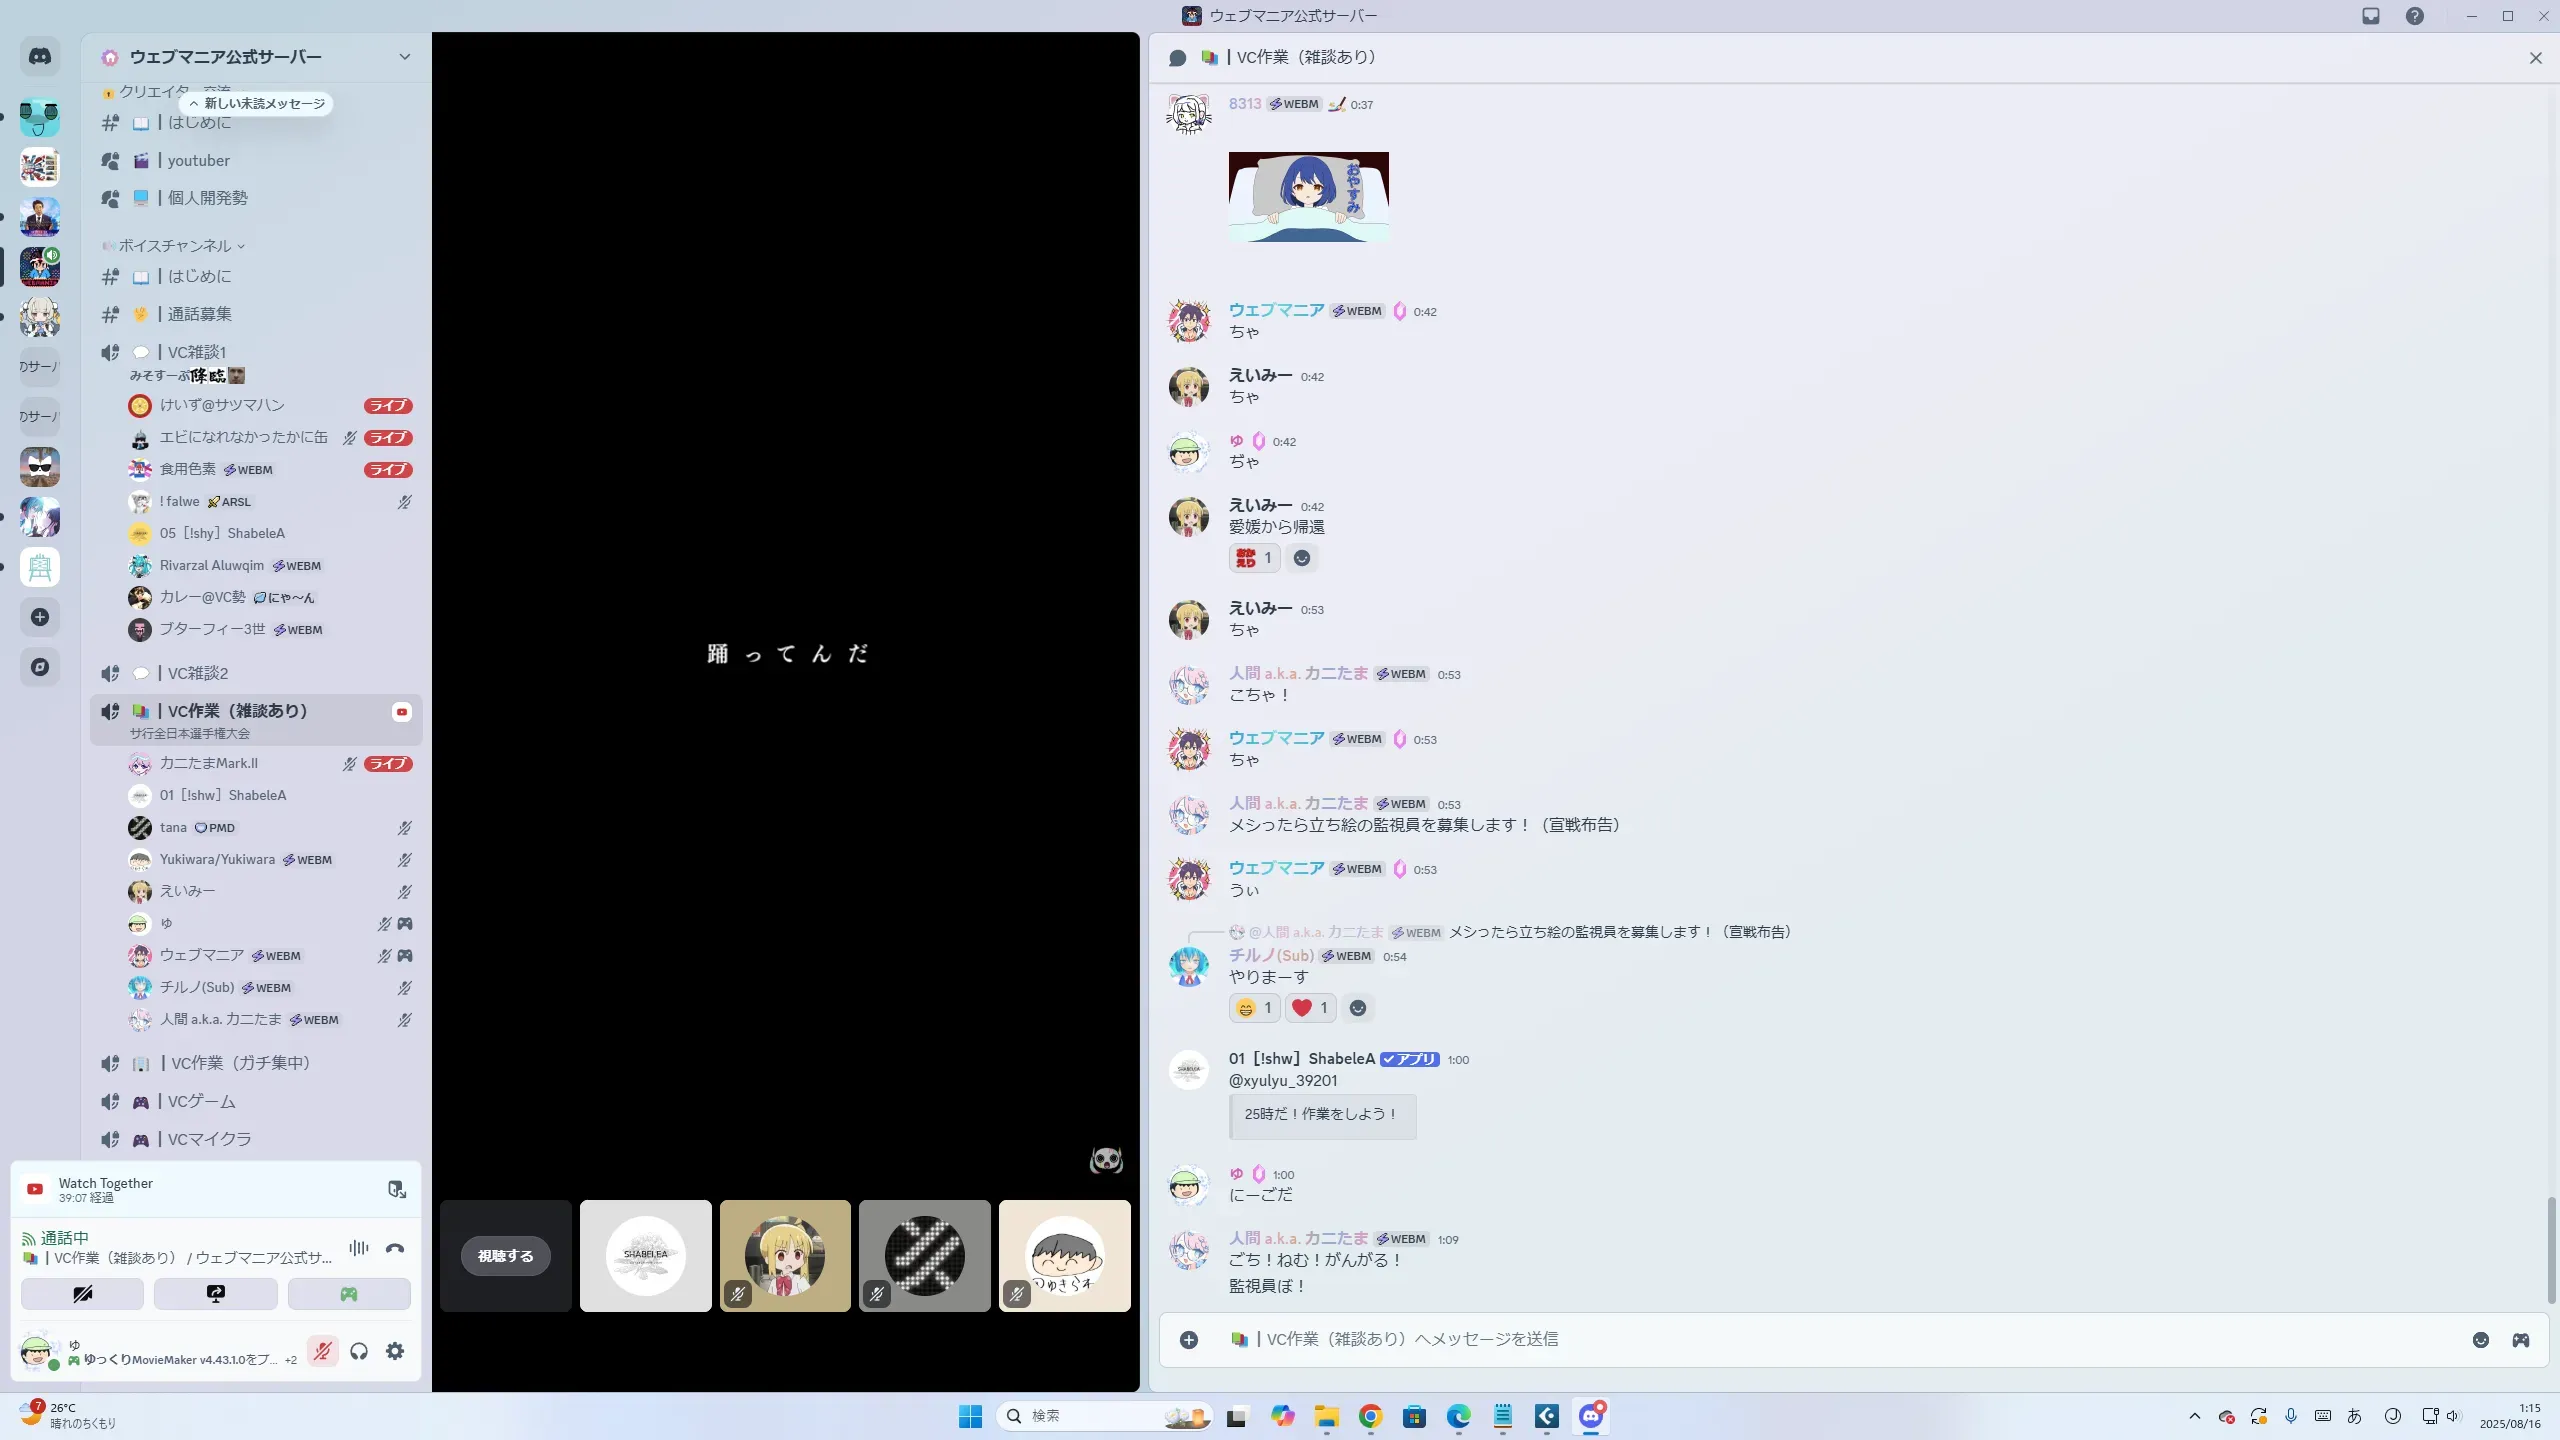Screen dimensions: 2560x1440
Task: Open VC雑談2 voice channel
Action: (198, 673)
